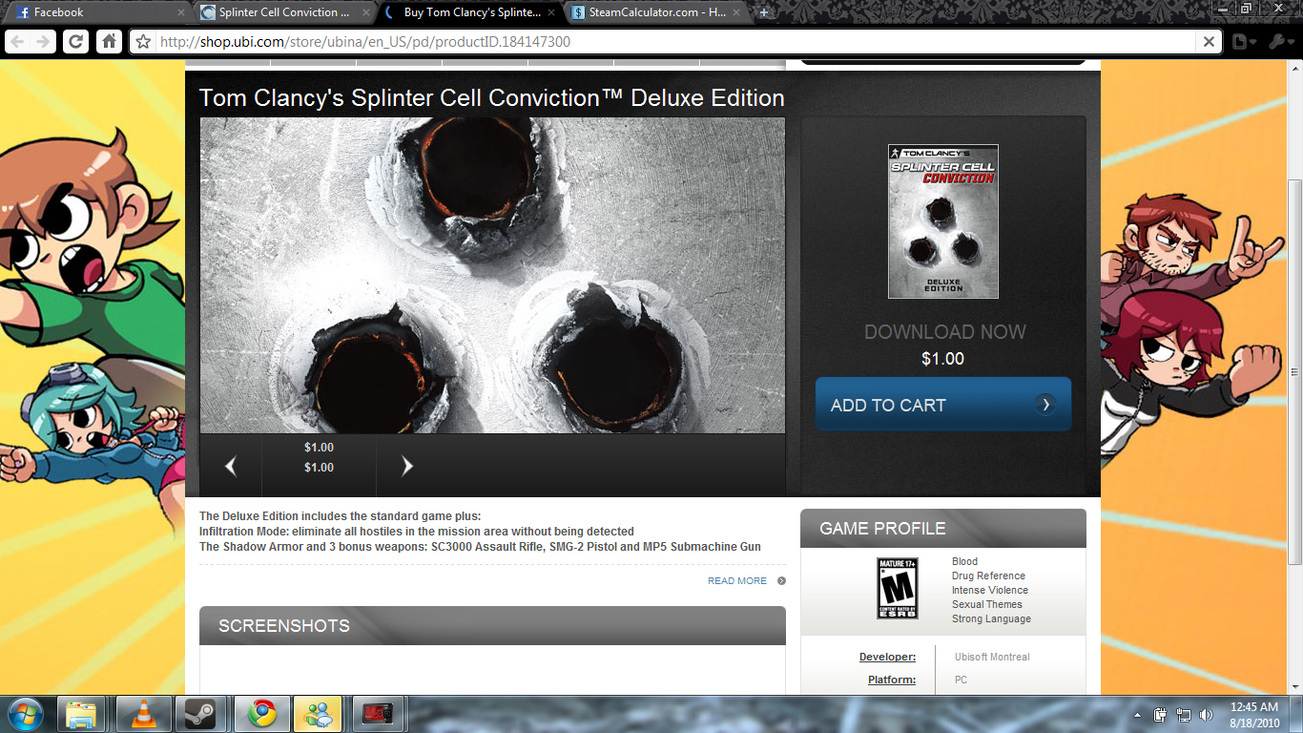Open the Chrome wrench settings menu
The height and width of the screenshot is (733, 1303).
[1279, 42]
